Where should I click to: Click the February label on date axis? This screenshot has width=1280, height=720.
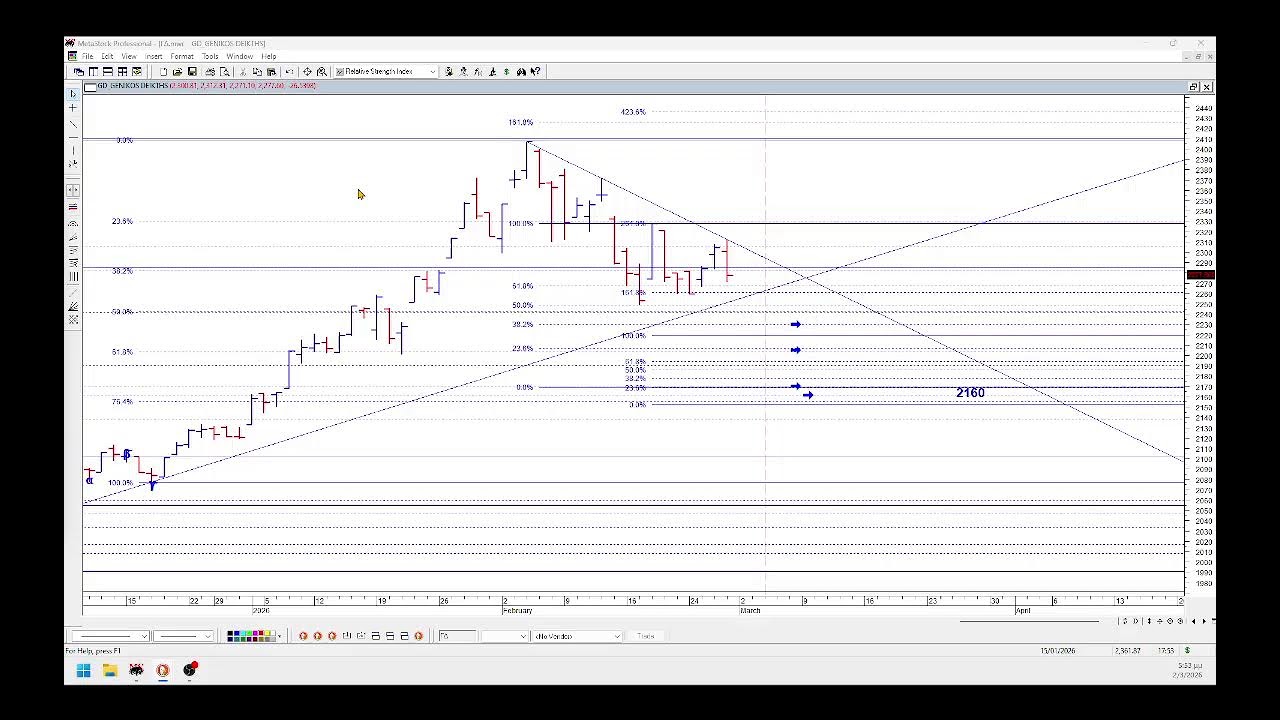(517, 610)
